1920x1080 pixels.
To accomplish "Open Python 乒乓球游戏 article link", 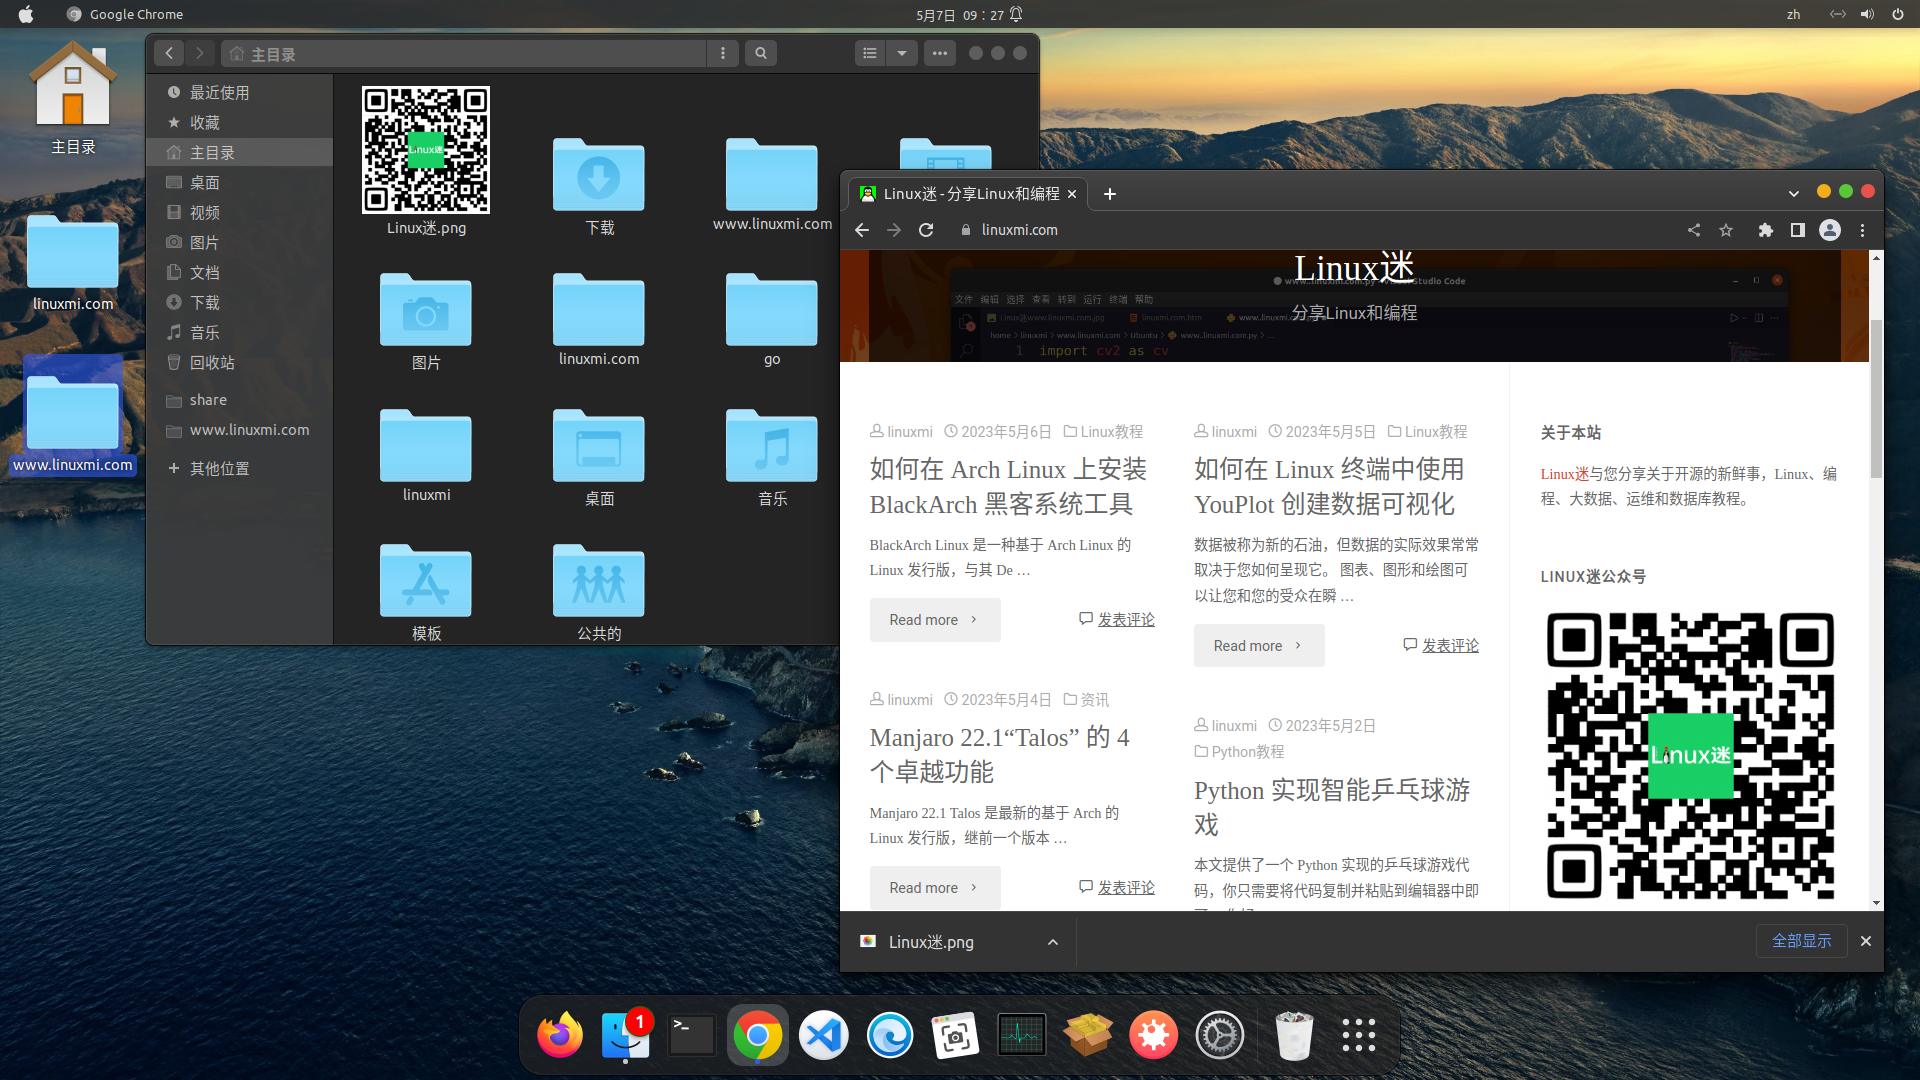I will click(1332, 808).
